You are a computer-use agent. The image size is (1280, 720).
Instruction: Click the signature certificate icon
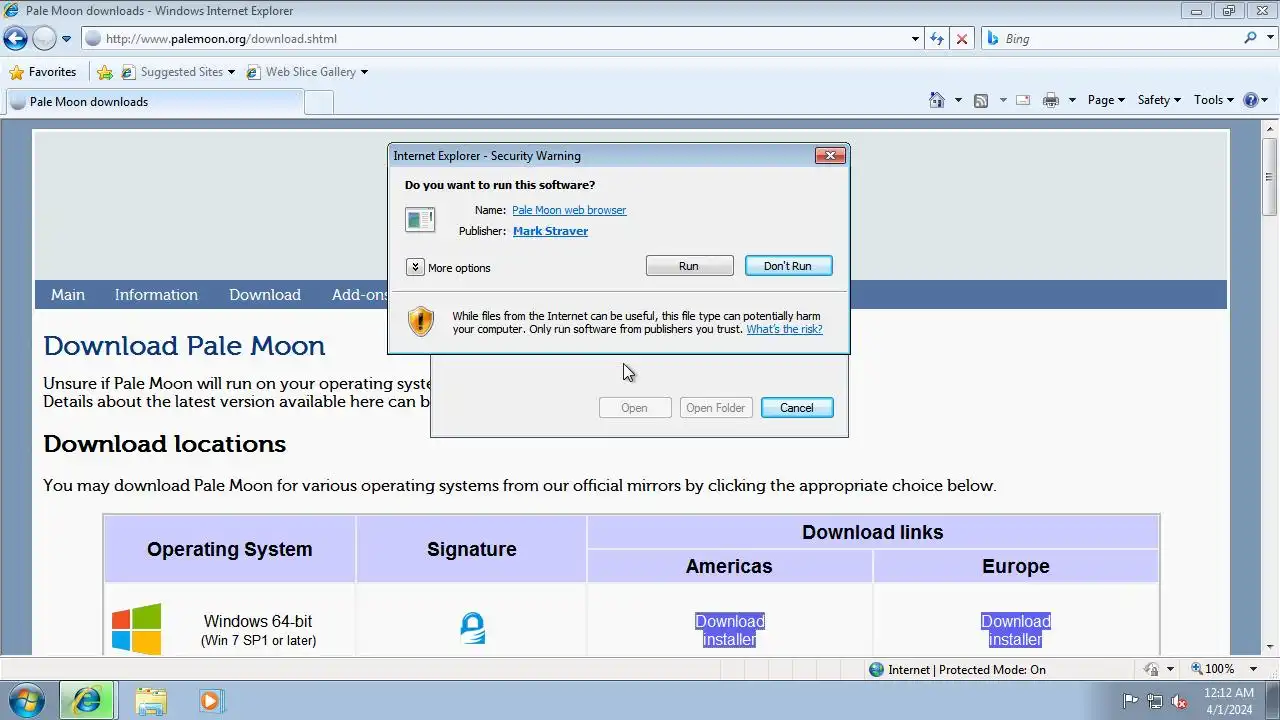click(x=472, y=628)
